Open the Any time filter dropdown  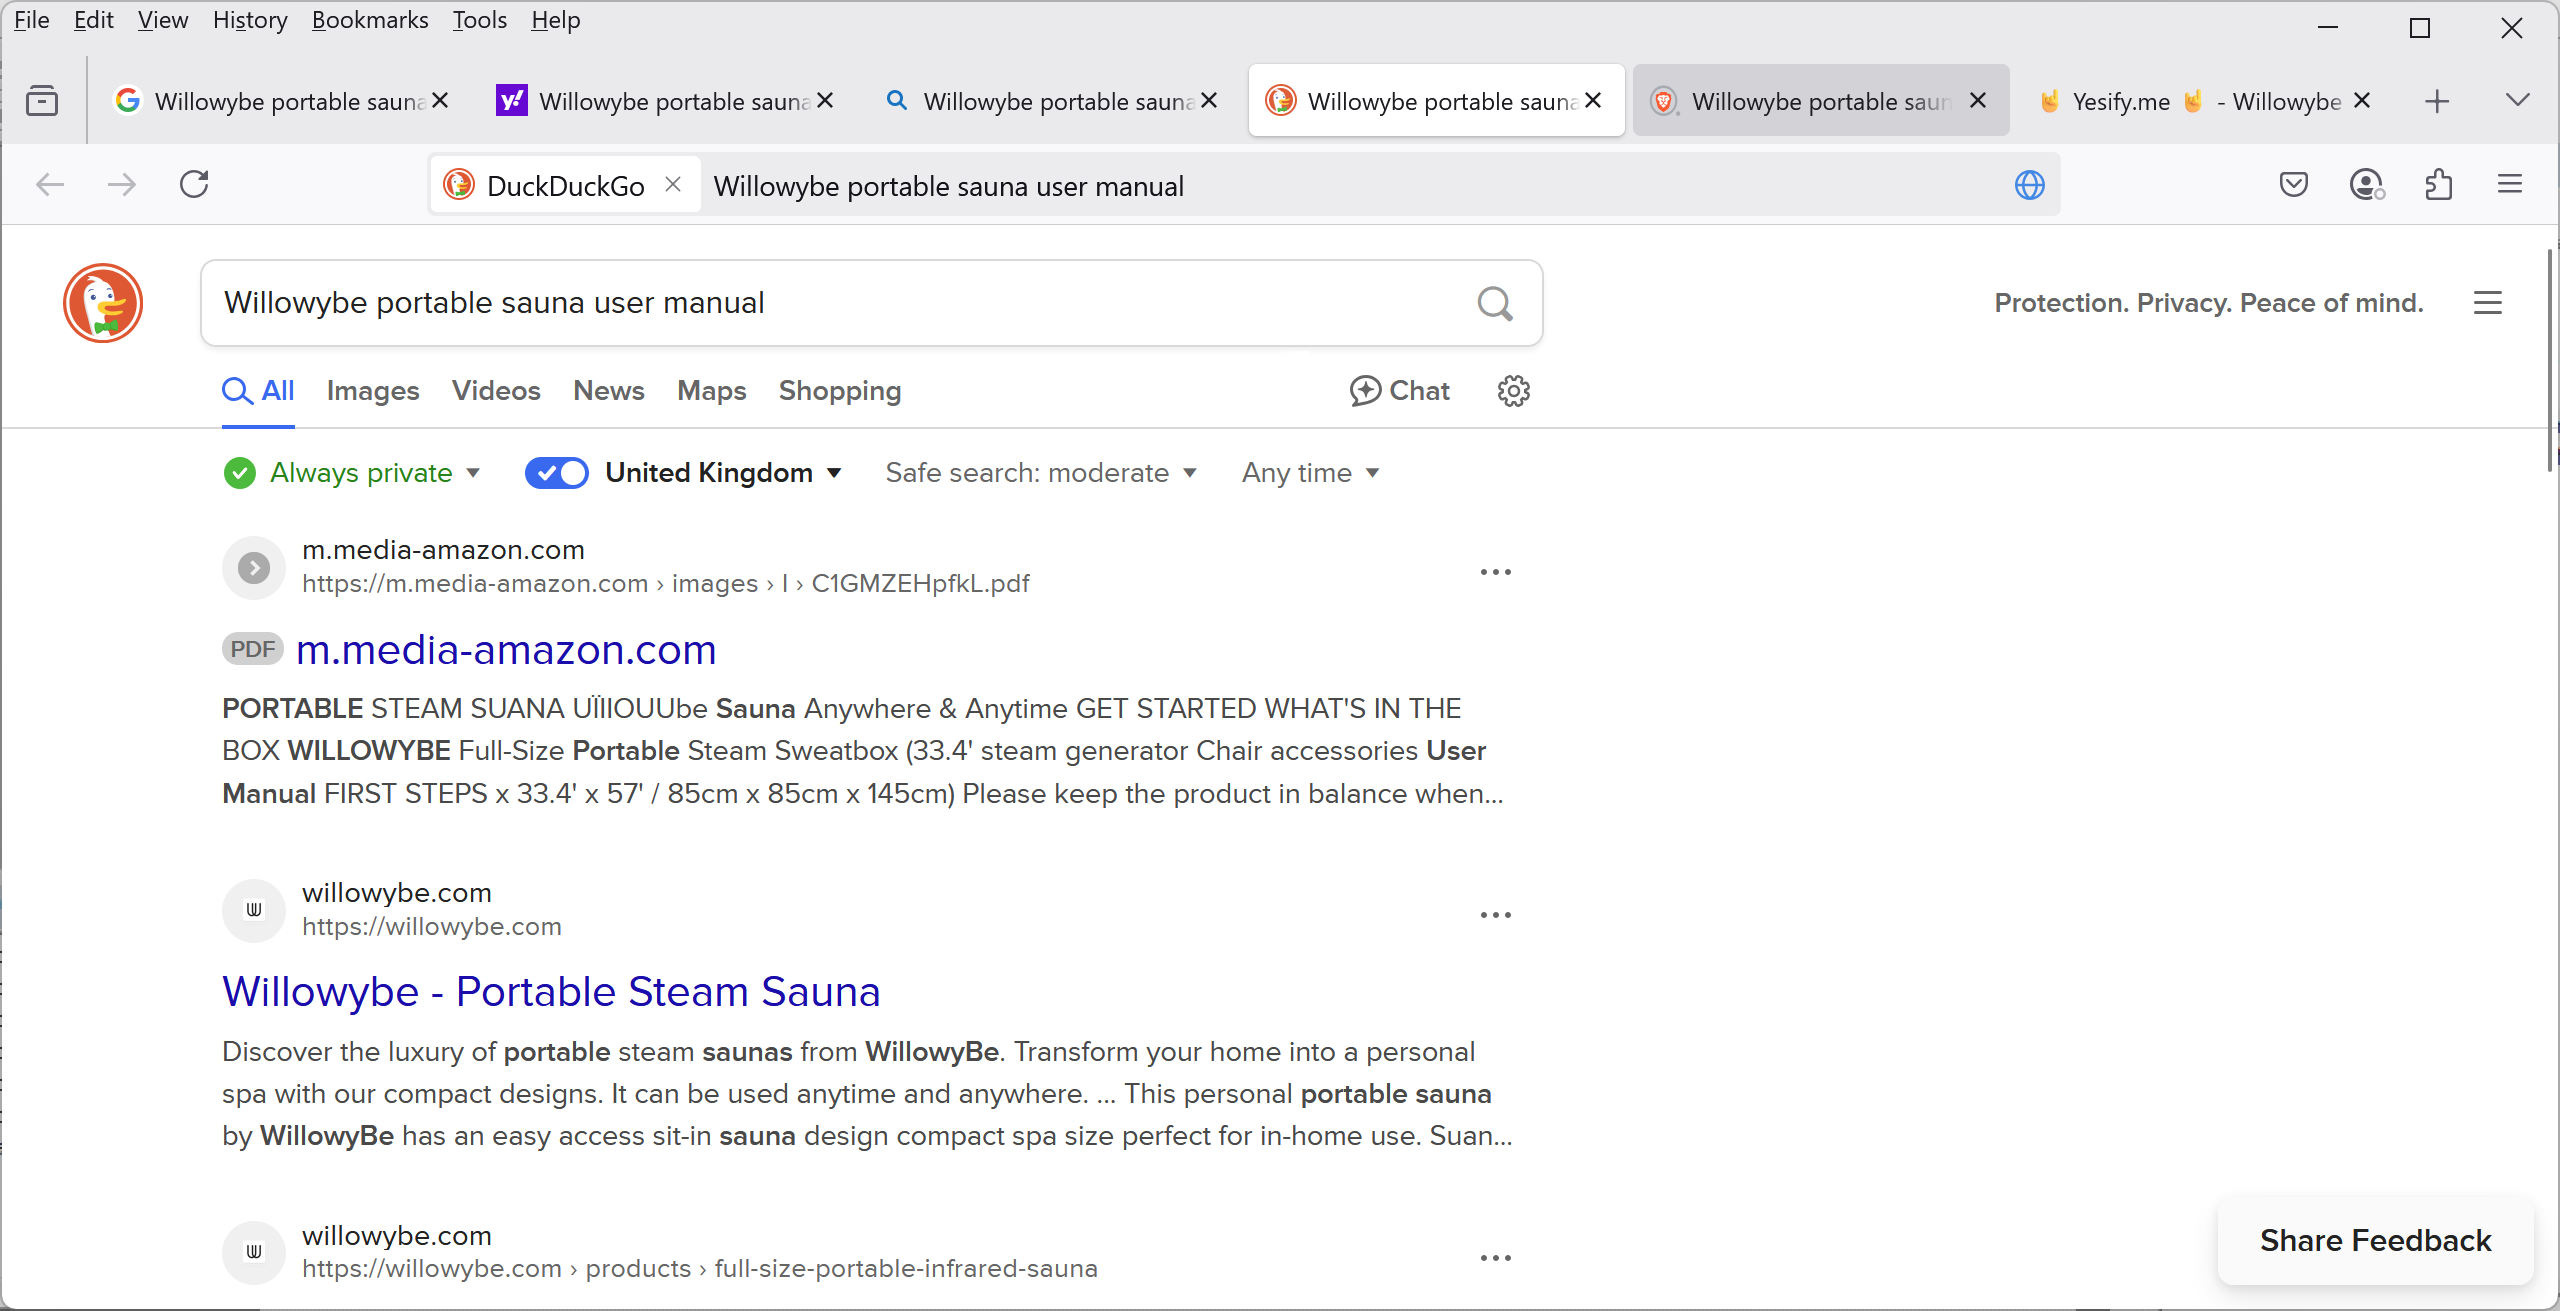click(x=1310, y=473)
